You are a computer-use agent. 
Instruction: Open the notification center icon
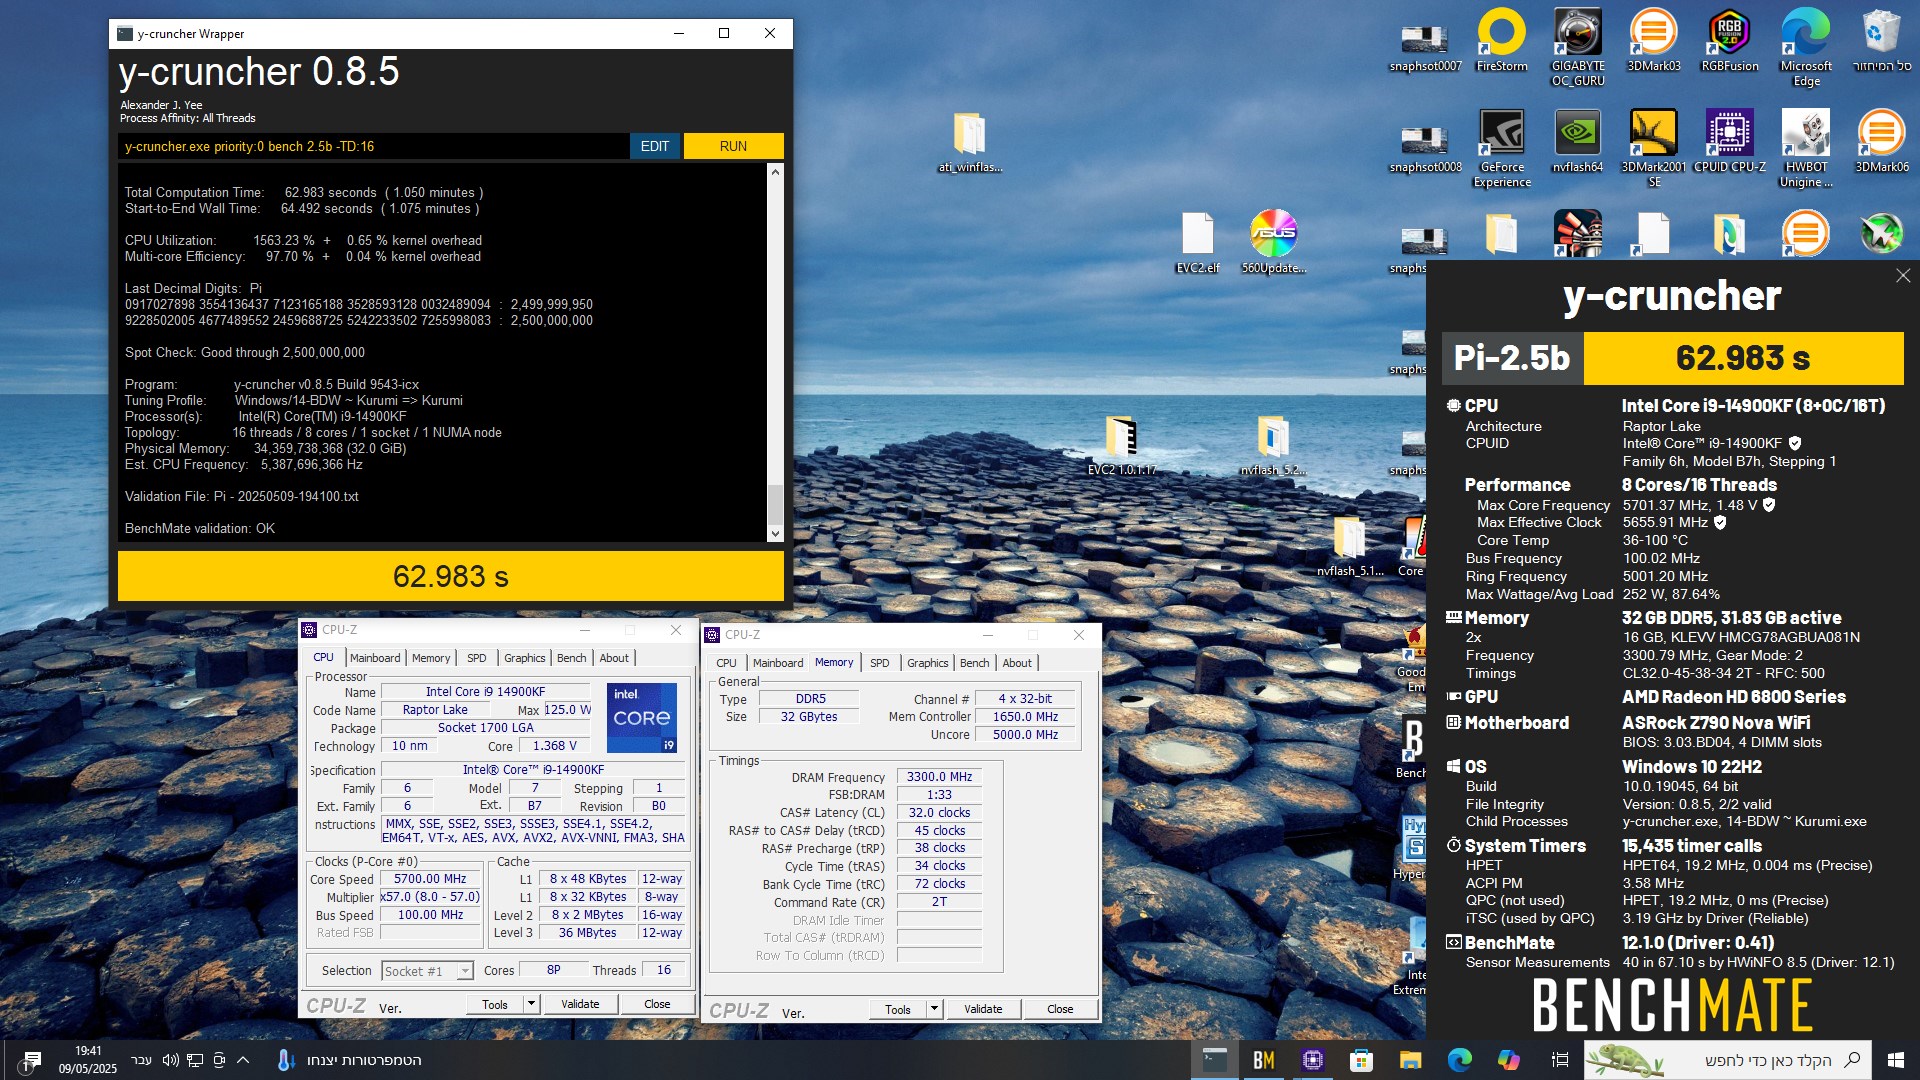pos(31,1060)
